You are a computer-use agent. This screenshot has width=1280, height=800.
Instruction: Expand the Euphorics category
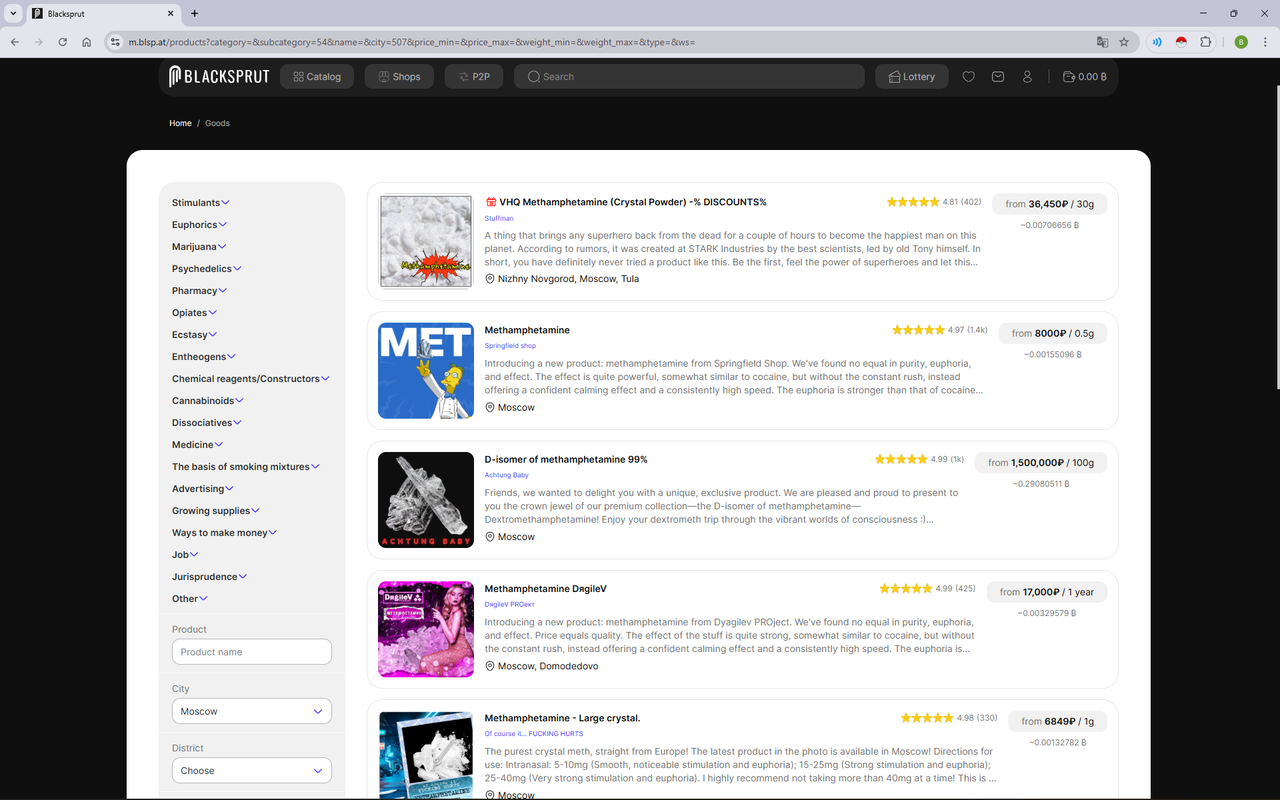click(199, 224)
